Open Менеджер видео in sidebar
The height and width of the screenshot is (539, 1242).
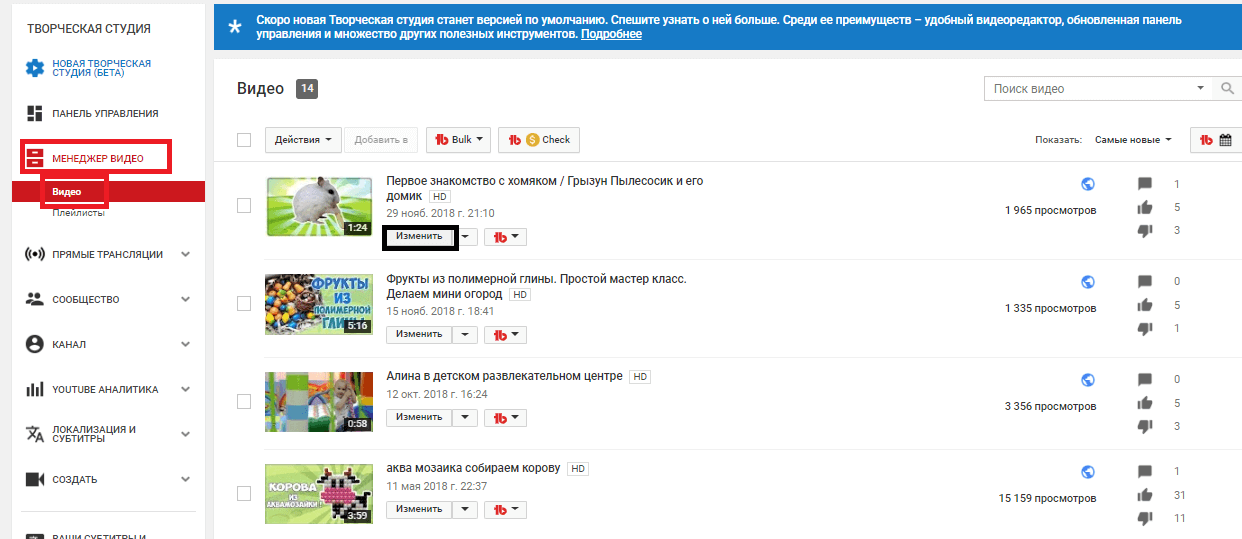(x=97, y=158)
